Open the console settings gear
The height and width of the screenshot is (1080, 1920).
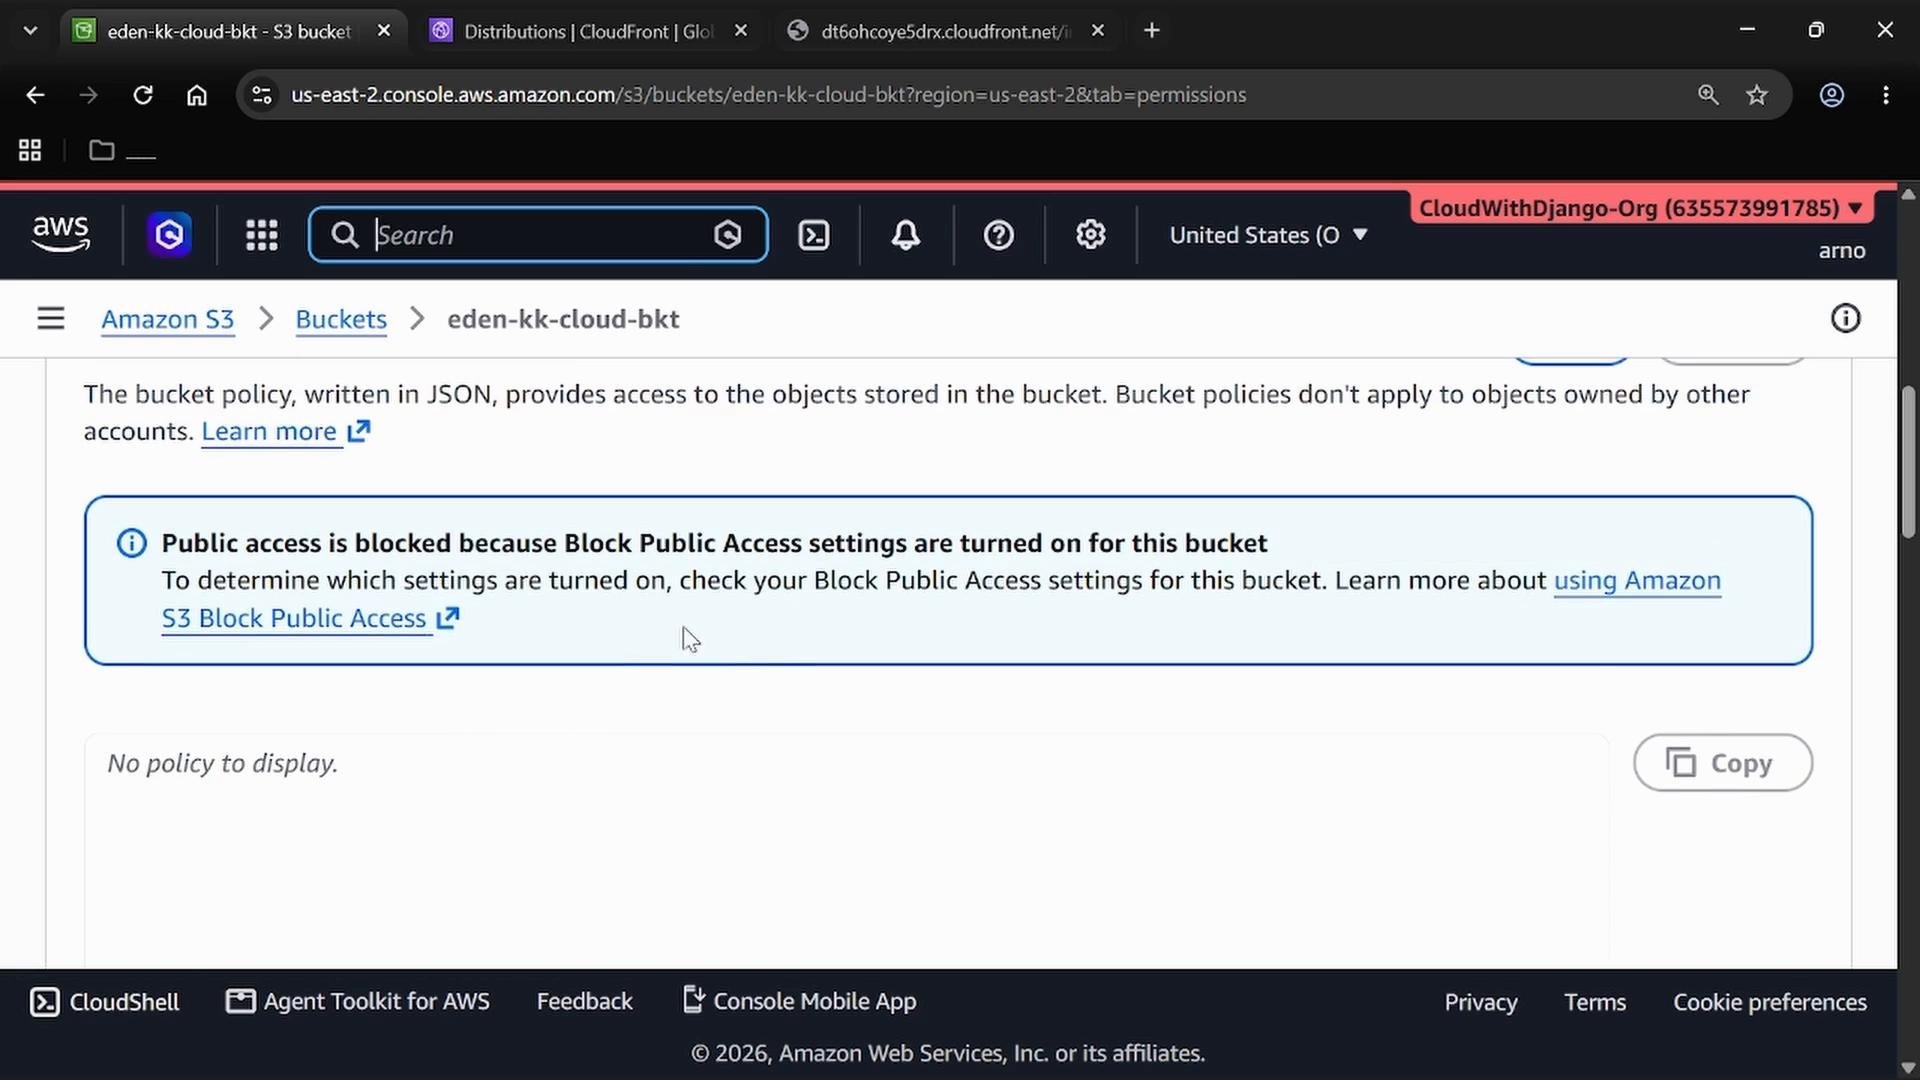click(1091, 235)
